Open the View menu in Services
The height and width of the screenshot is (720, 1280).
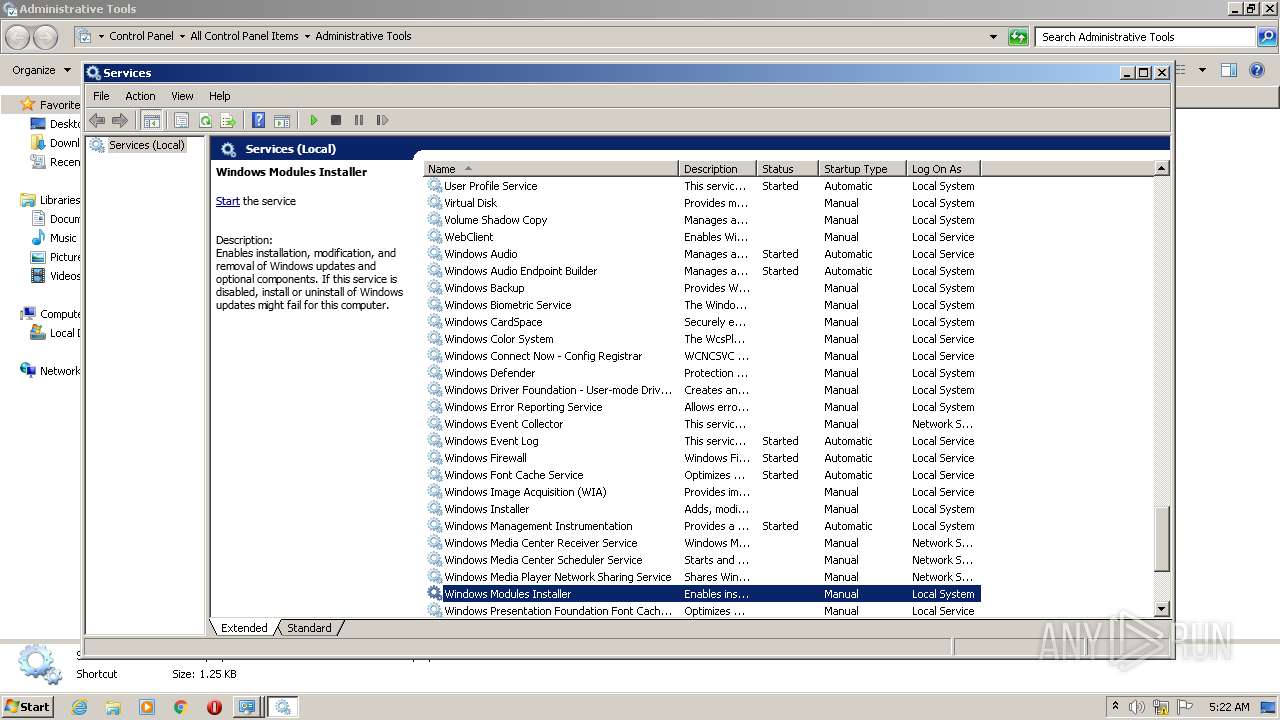pos(182,96)
